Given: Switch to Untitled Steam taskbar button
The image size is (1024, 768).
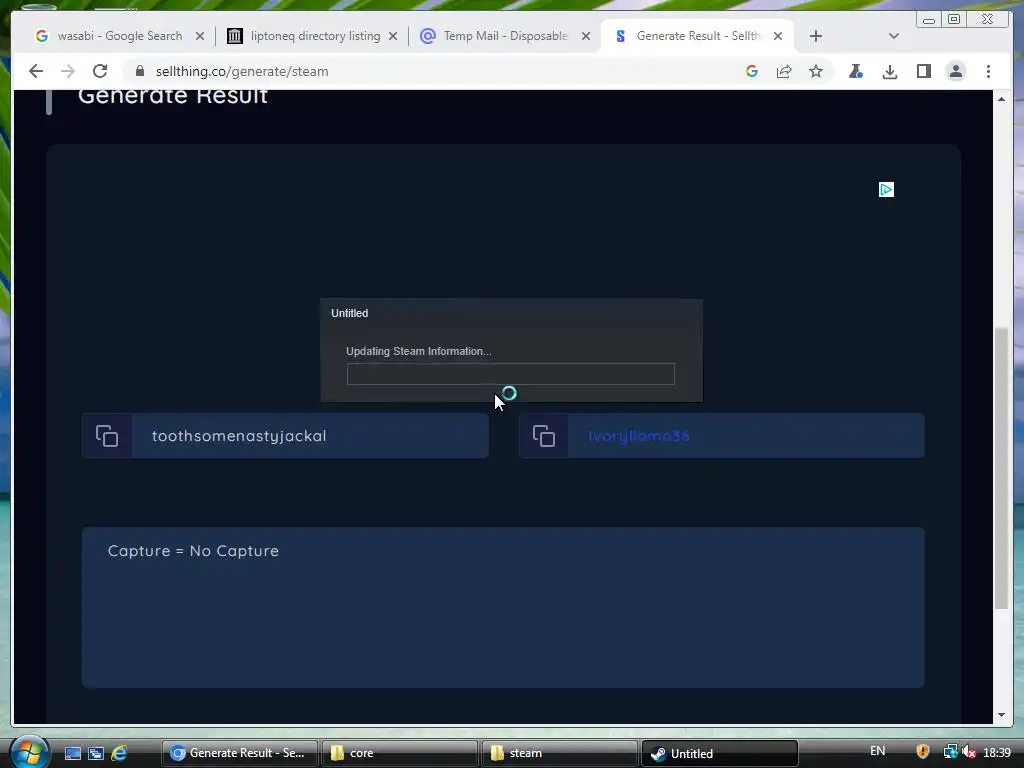Looking at the screenshot, I should [720, 753].
